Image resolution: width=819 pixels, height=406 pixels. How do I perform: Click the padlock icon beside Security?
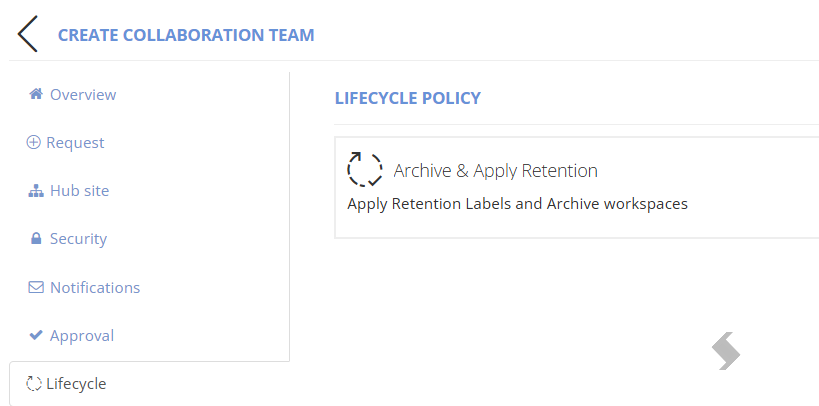pyautogui.click(x=36, y=239)
